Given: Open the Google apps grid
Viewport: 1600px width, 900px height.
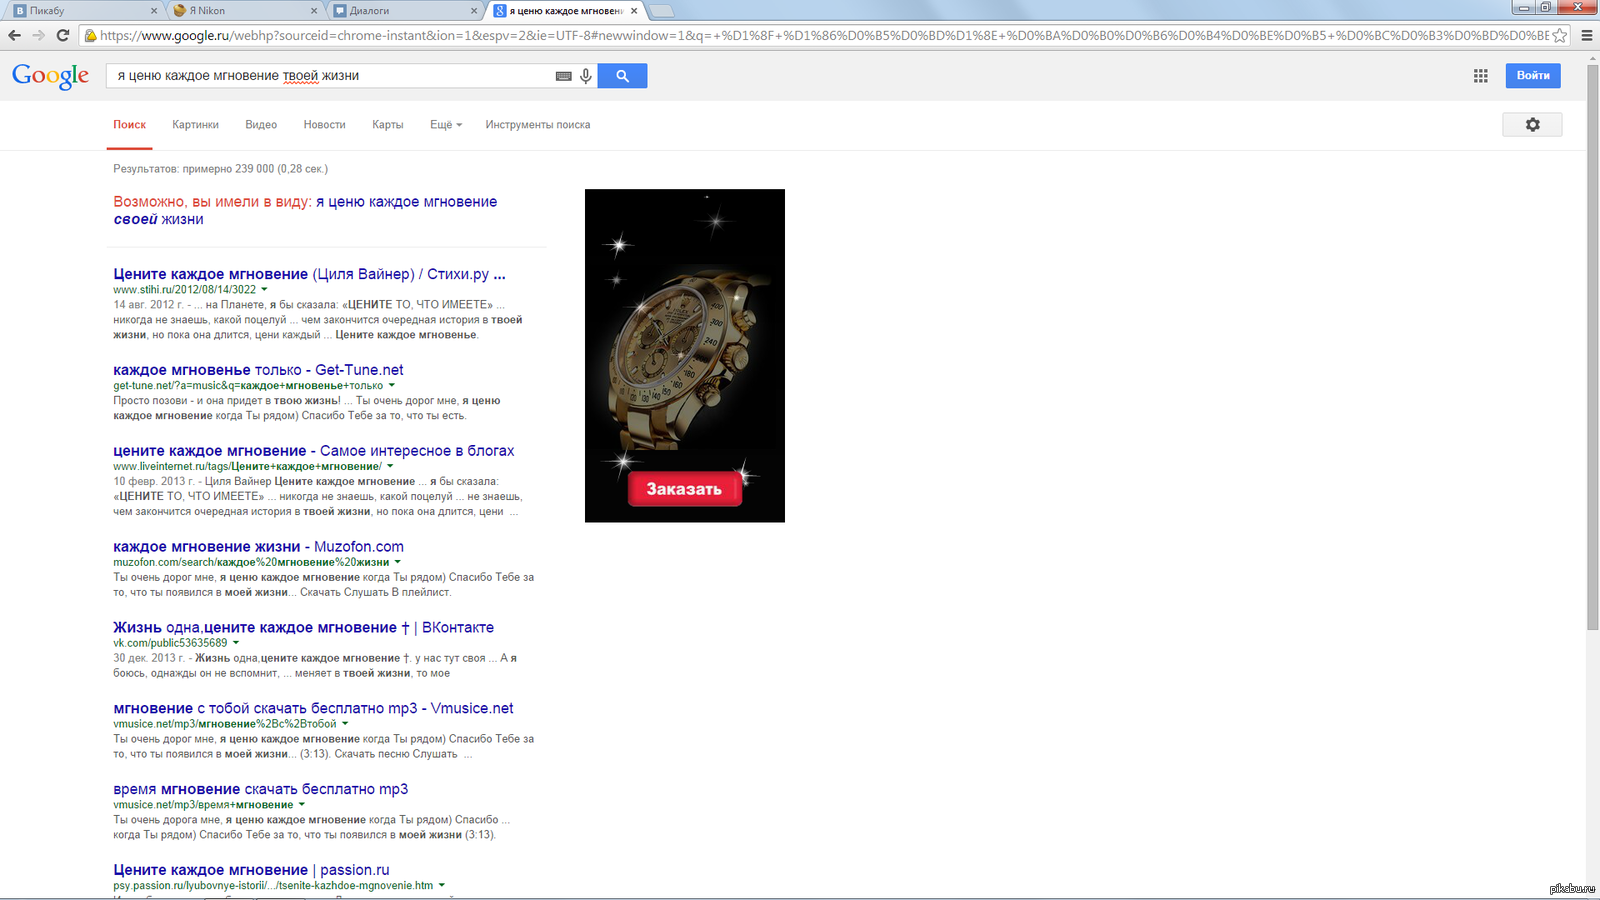Looking at the screenshot, I should point(1480,76).
